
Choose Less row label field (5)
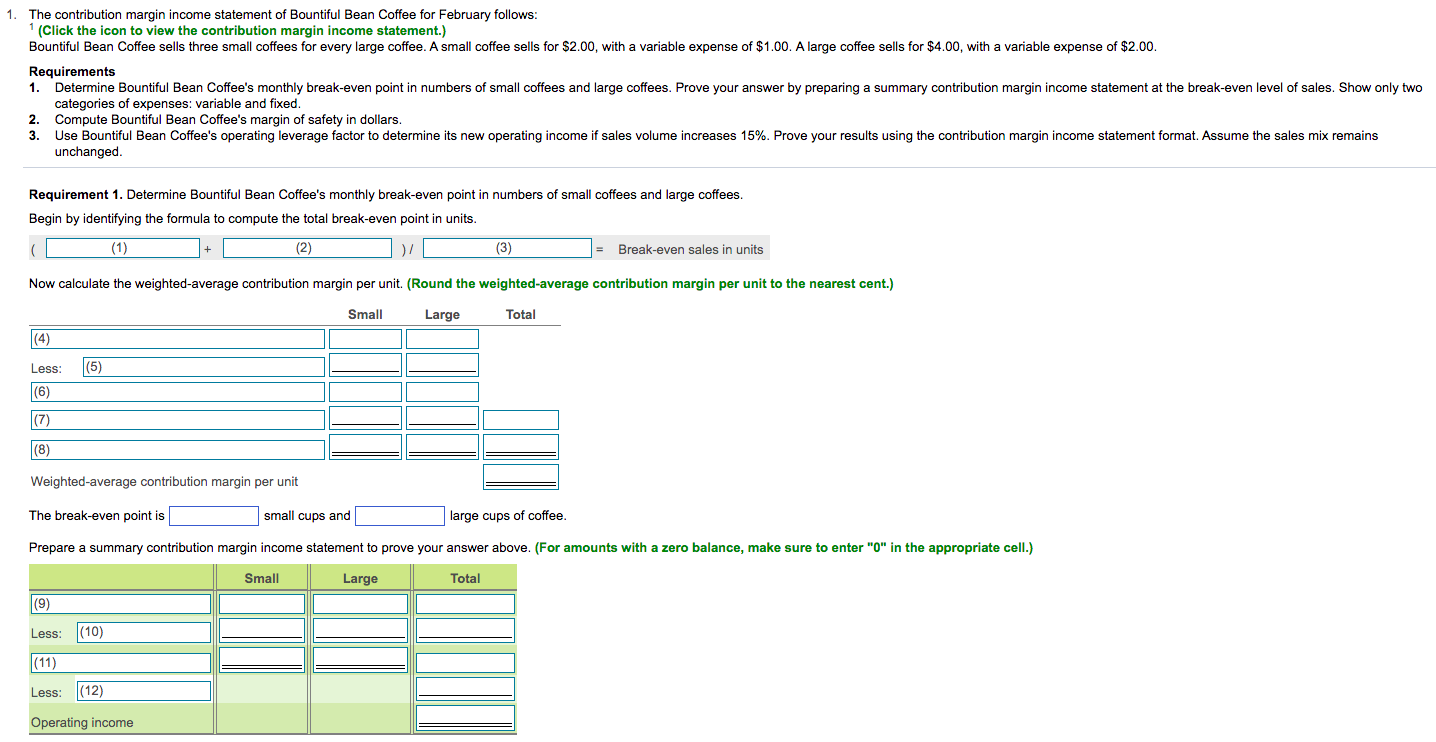tap(203, 367)
